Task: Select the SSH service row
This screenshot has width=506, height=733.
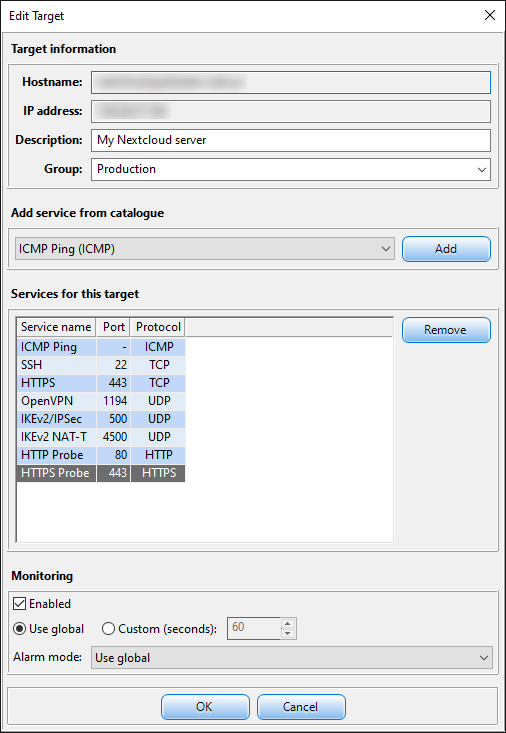Action: click(101, 365)
